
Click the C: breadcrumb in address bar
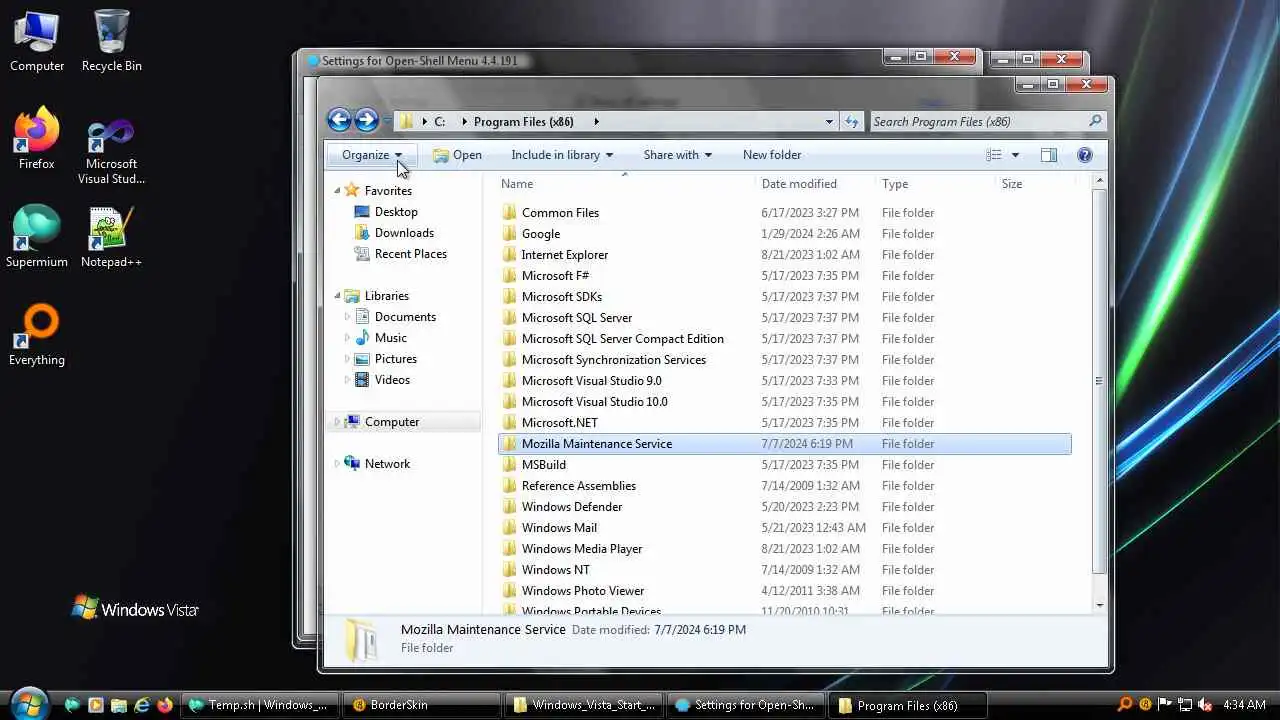[440, 122]
